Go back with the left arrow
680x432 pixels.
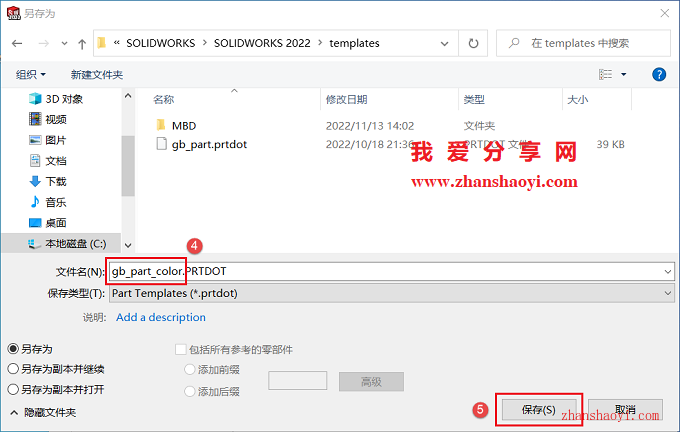17,43
